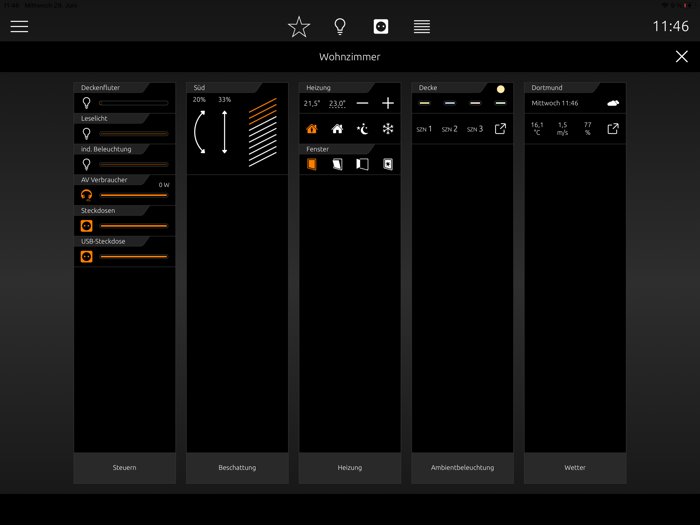Select the socket outlet view
This screenshot has height=525, width=700.
pyautogui.click(x=381, y=27)
